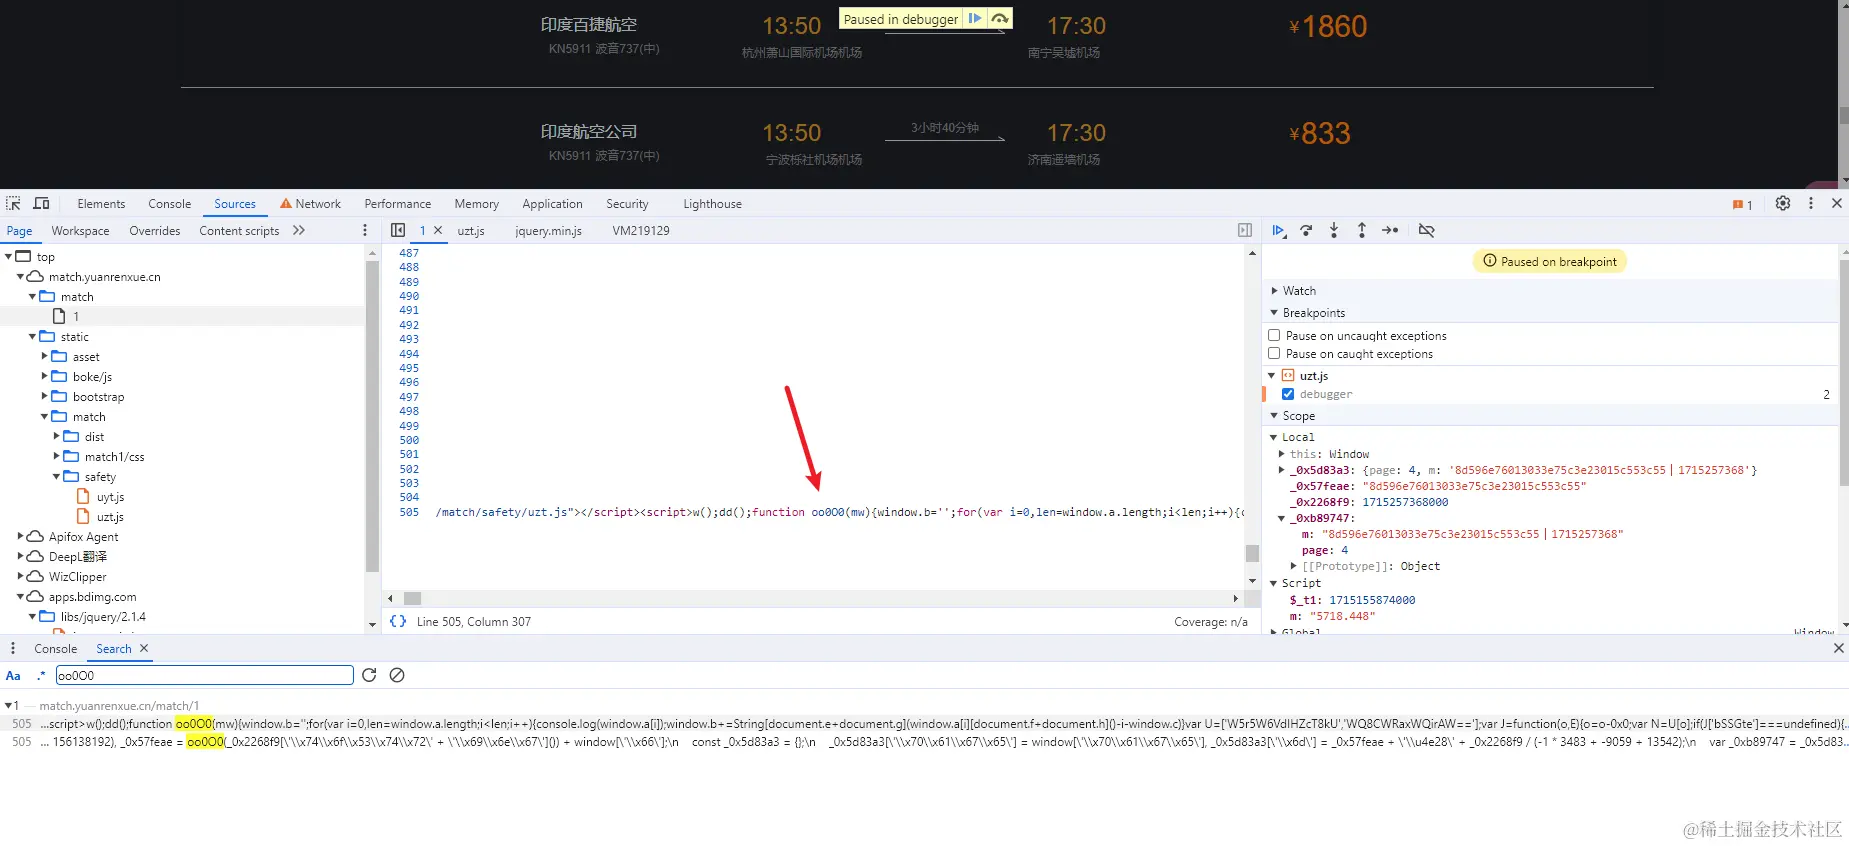Deactivate breakpoints icon
The height and width of the screenshot is (846, 1849).
click(x=1427, y=230)
